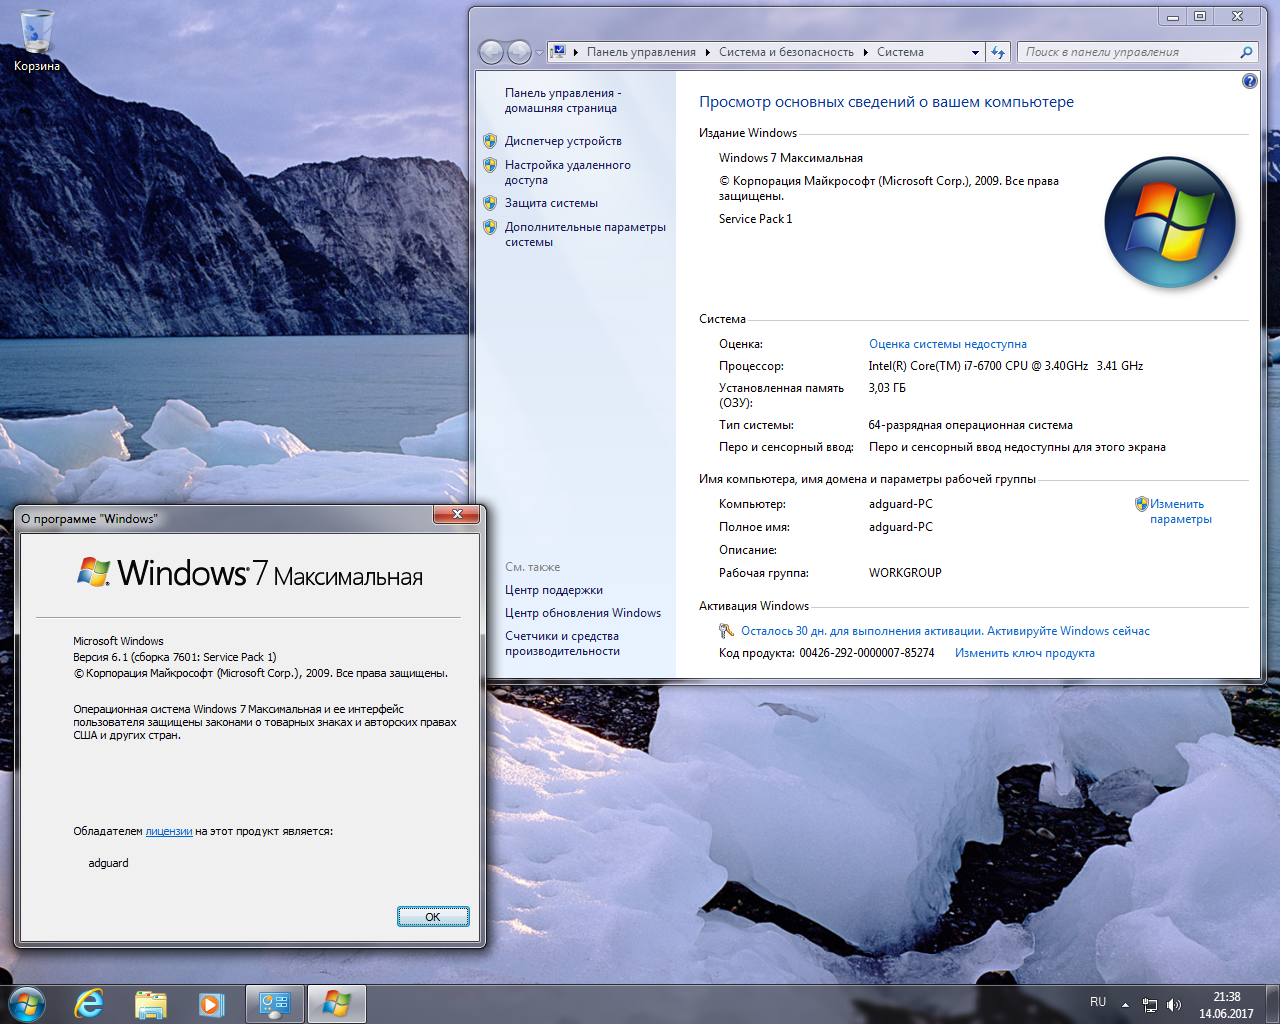Show hidden tray icons arrow
The image size is (1280, 1024).
coord(1125,1004)
